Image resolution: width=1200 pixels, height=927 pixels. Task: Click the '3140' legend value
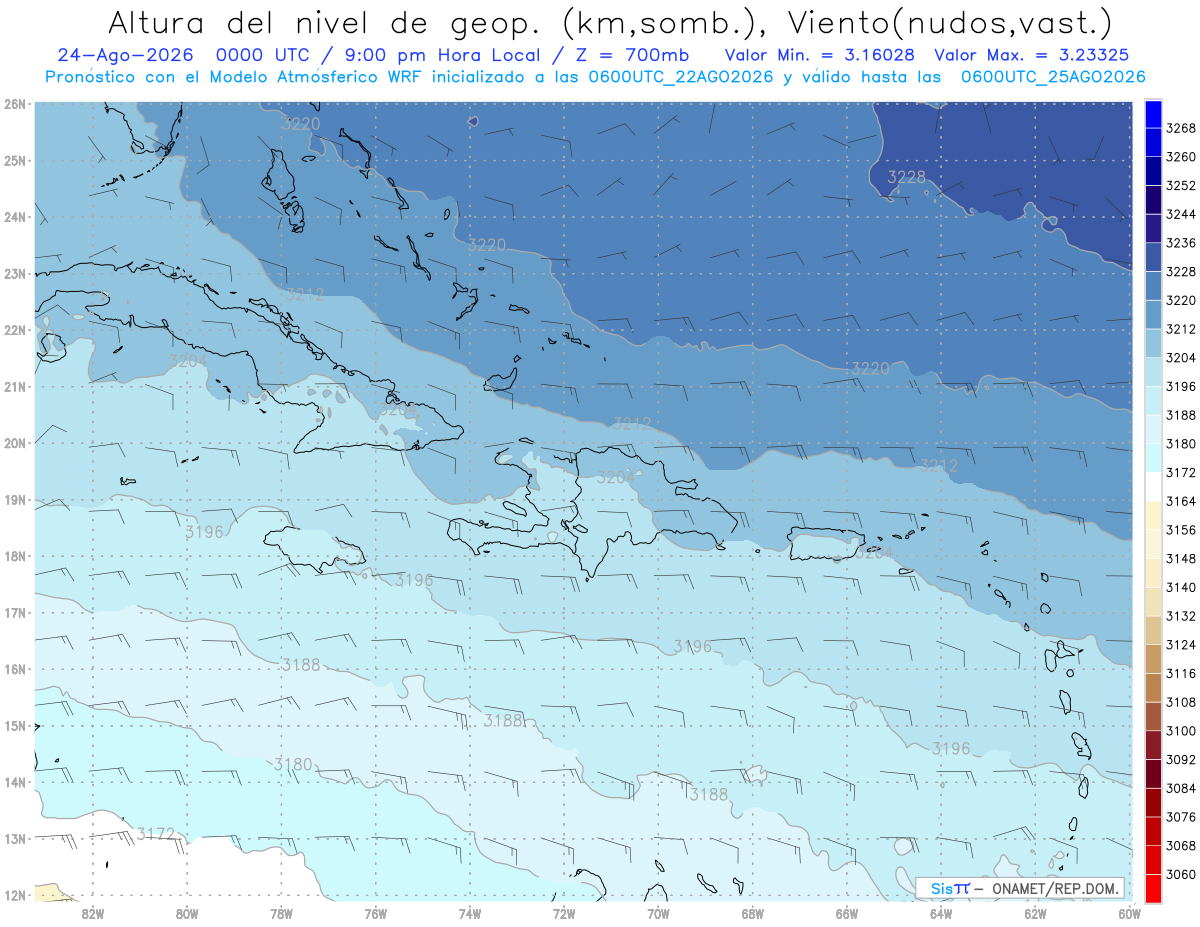pyautogui.click(x=1181, y=587)
